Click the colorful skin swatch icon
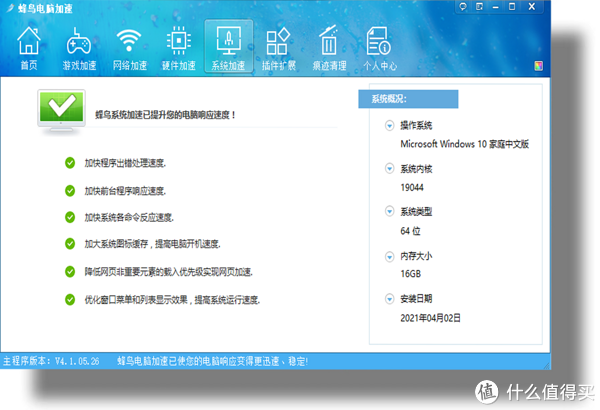600x410 pixels. click(538, 66)
